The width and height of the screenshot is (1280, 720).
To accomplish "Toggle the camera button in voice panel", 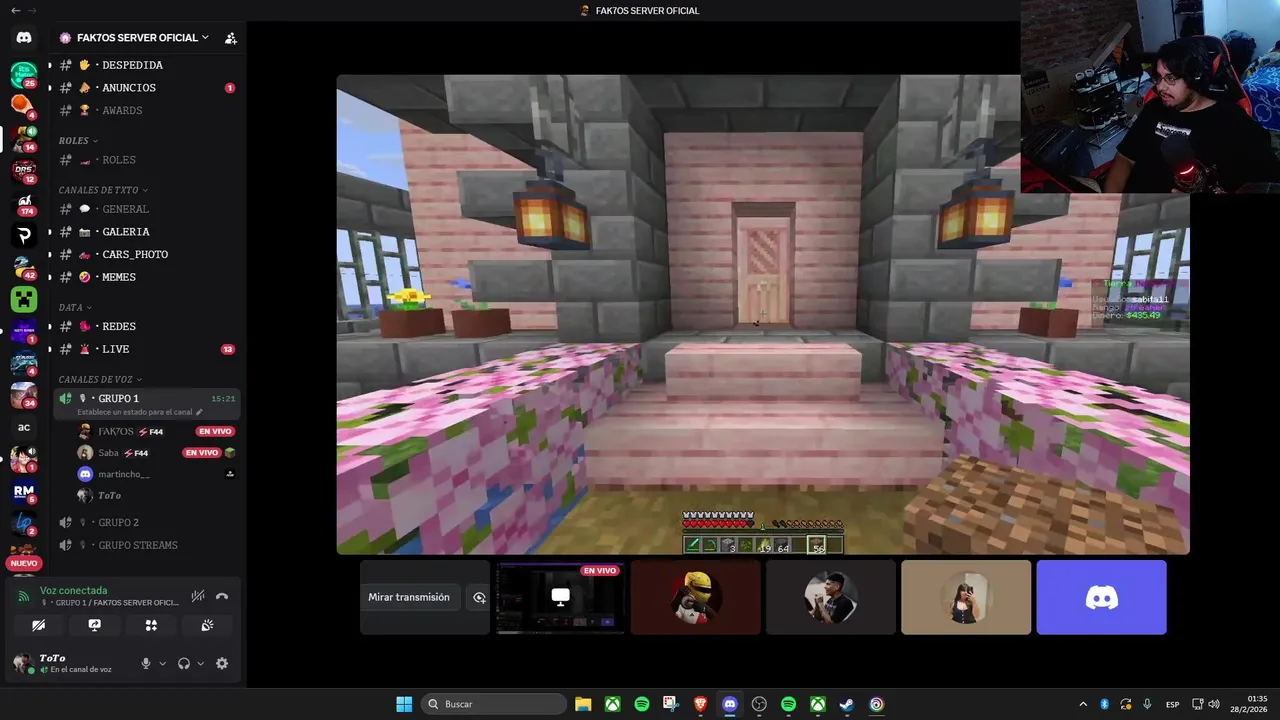I will pos(39,625).
